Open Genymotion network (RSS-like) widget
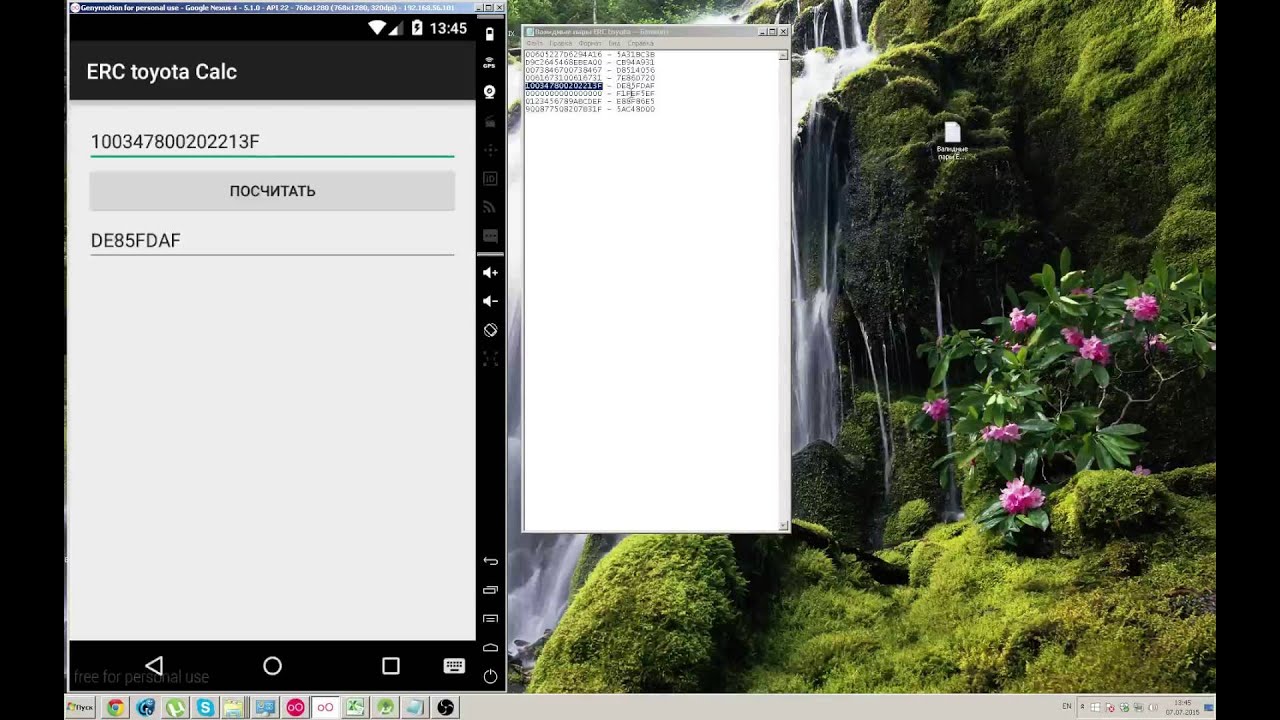This screenshot has width=1280, height=720. tap(490, 208)
